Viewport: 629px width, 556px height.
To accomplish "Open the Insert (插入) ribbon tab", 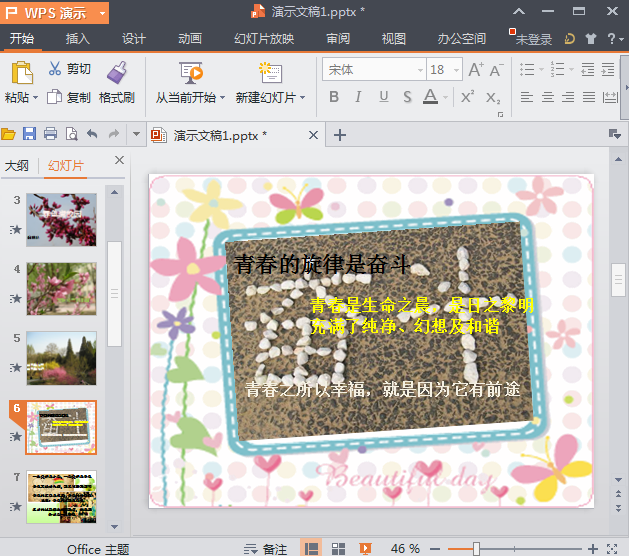I will click(77, 39).
